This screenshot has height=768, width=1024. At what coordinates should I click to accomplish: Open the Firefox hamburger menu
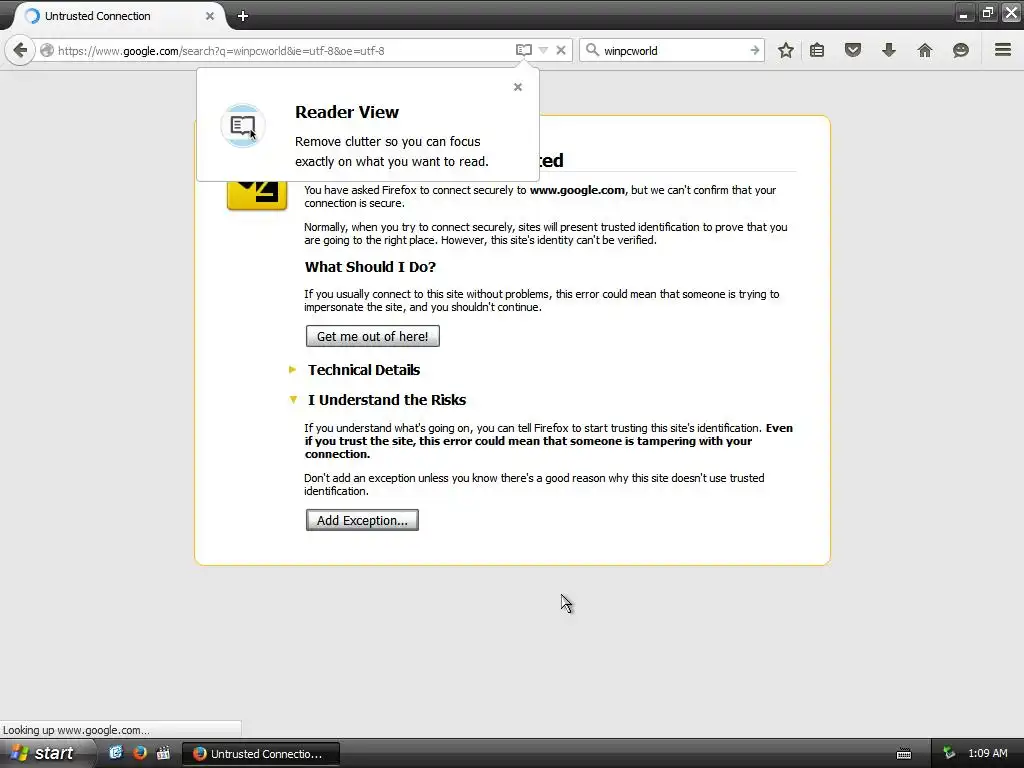pyautogui.click(x=1003, y=50)
